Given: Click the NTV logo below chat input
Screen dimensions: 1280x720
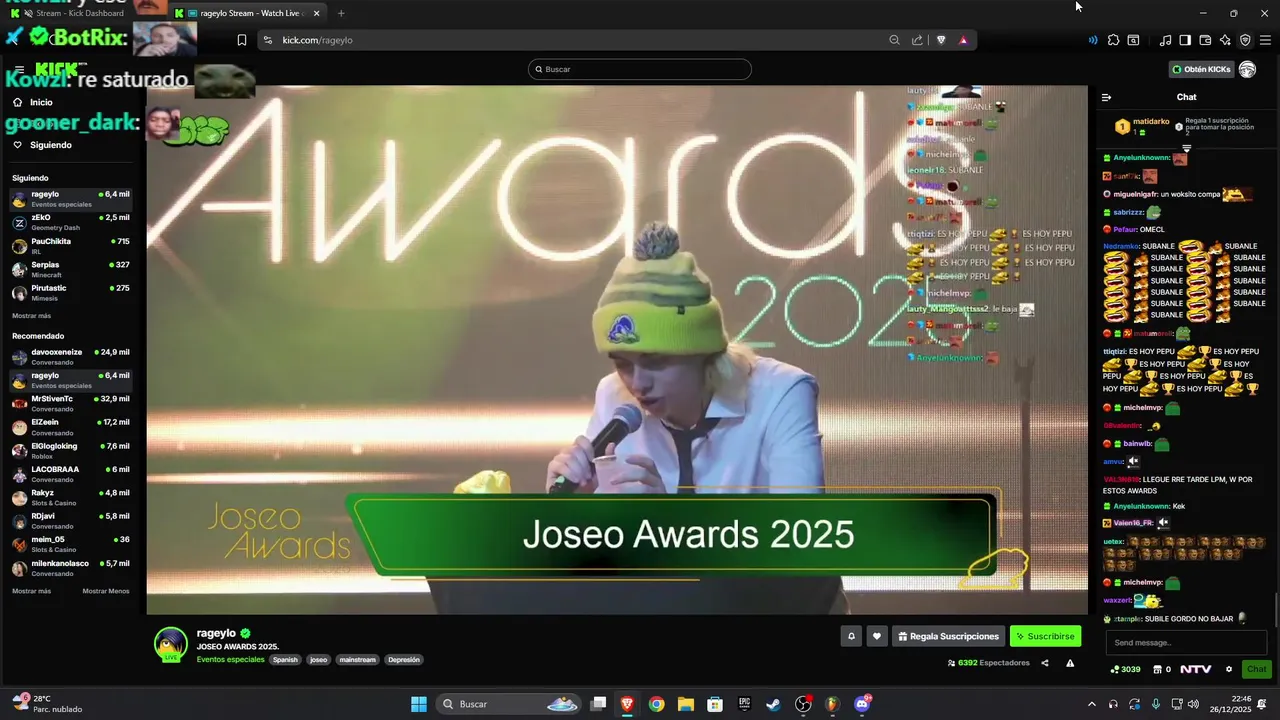Looking at the screenshot, I should coord(1195,669).
